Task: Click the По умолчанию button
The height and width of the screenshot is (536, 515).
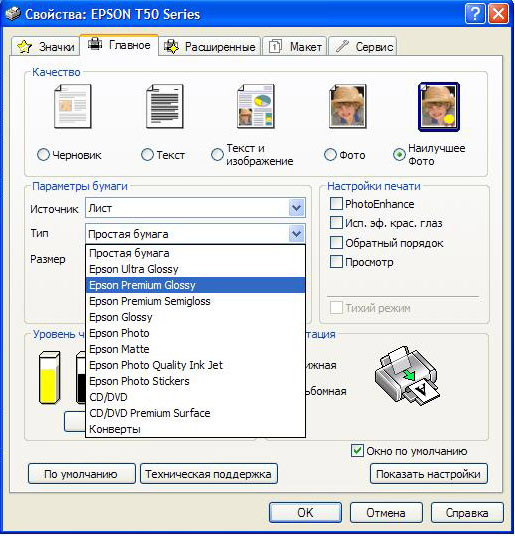Action: (x=81, y=474)
